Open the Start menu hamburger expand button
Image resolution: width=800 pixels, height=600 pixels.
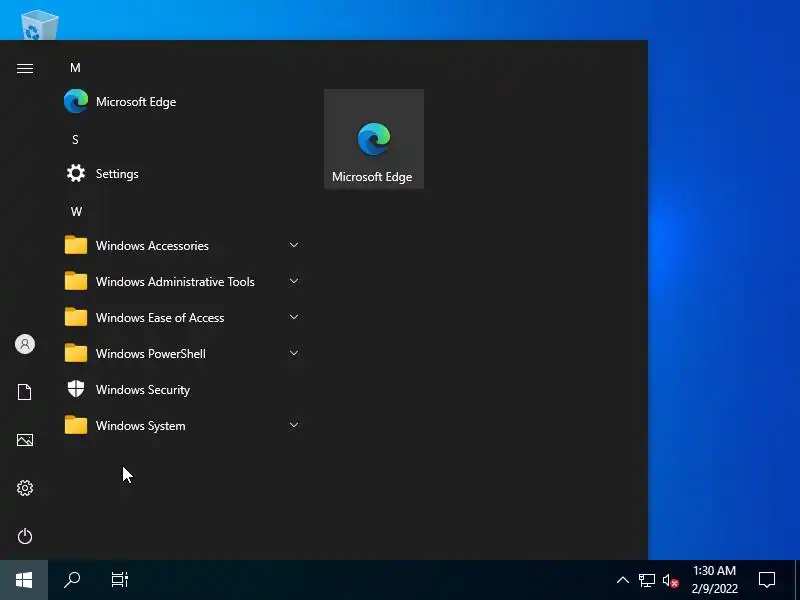point(24,68)
